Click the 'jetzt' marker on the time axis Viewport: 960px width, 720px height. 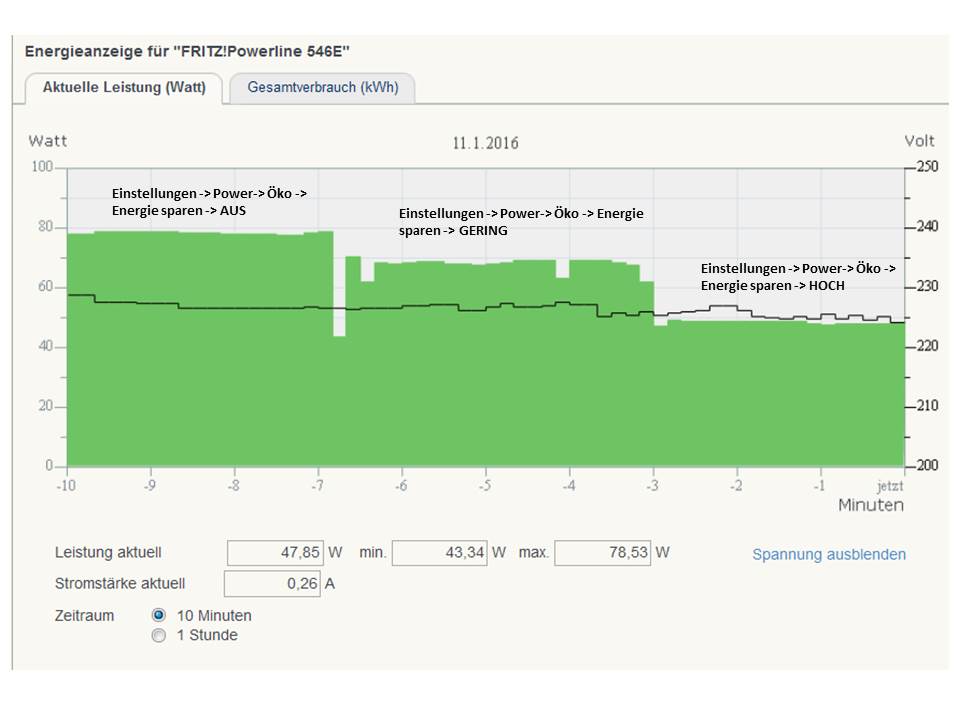click(889, 486)
